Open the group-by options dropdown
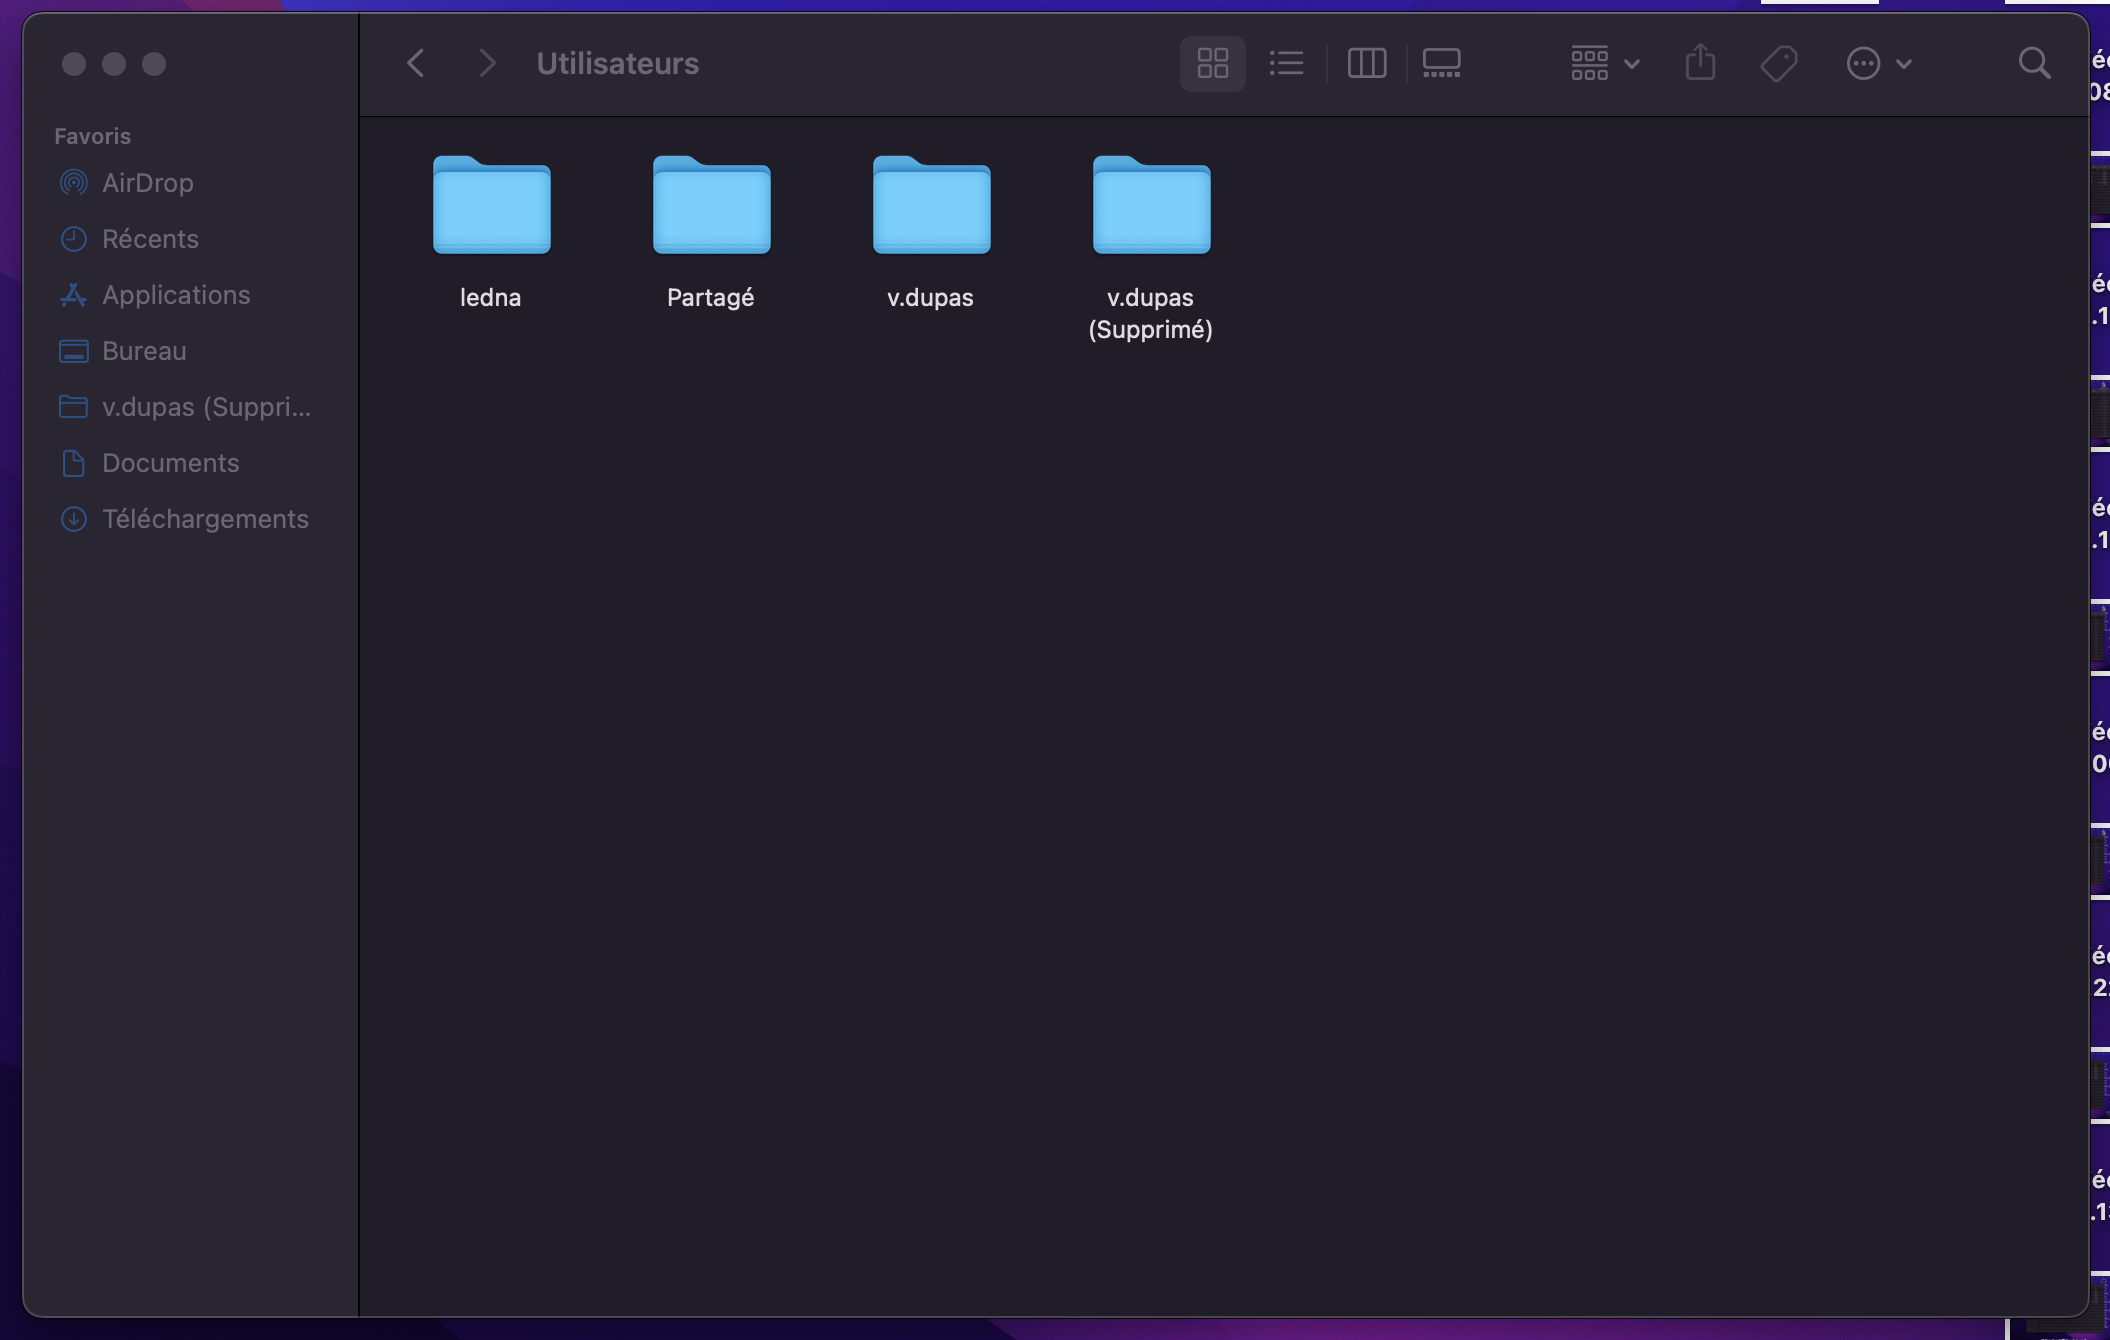Screen dimensions: 2110x1340 (x=1604, y=64)
